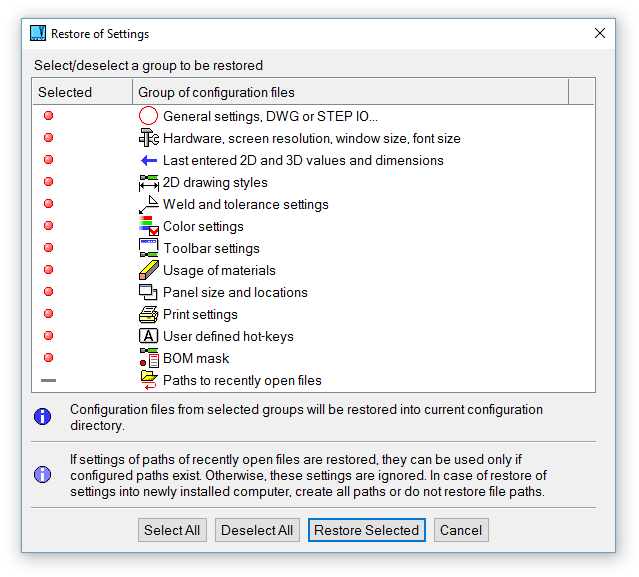Click the Weld and tolerance settings icon

tap(148, 204)
